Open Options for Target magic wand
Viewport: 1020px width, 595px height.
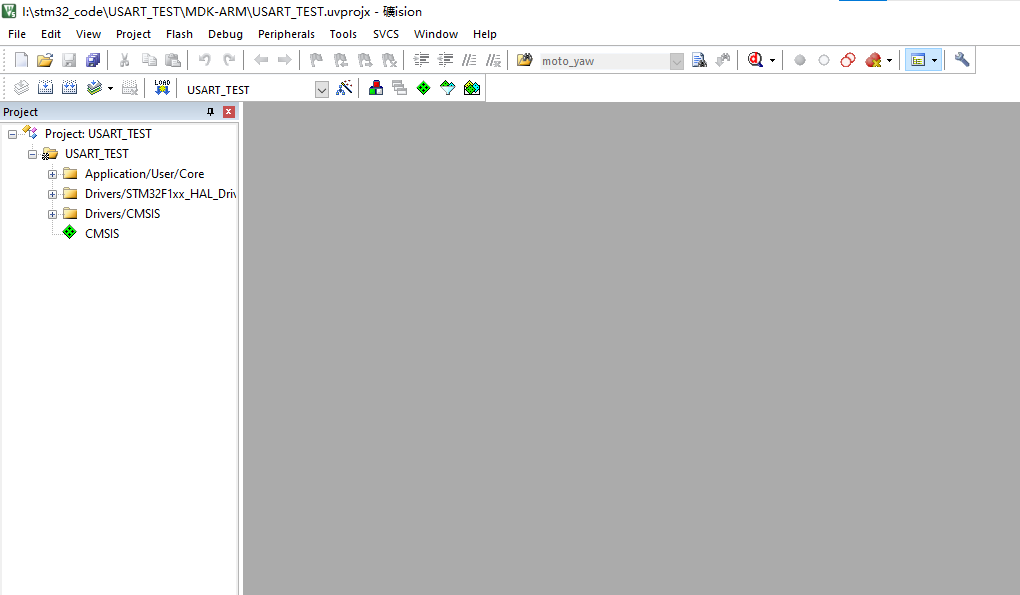coord(344,88)
